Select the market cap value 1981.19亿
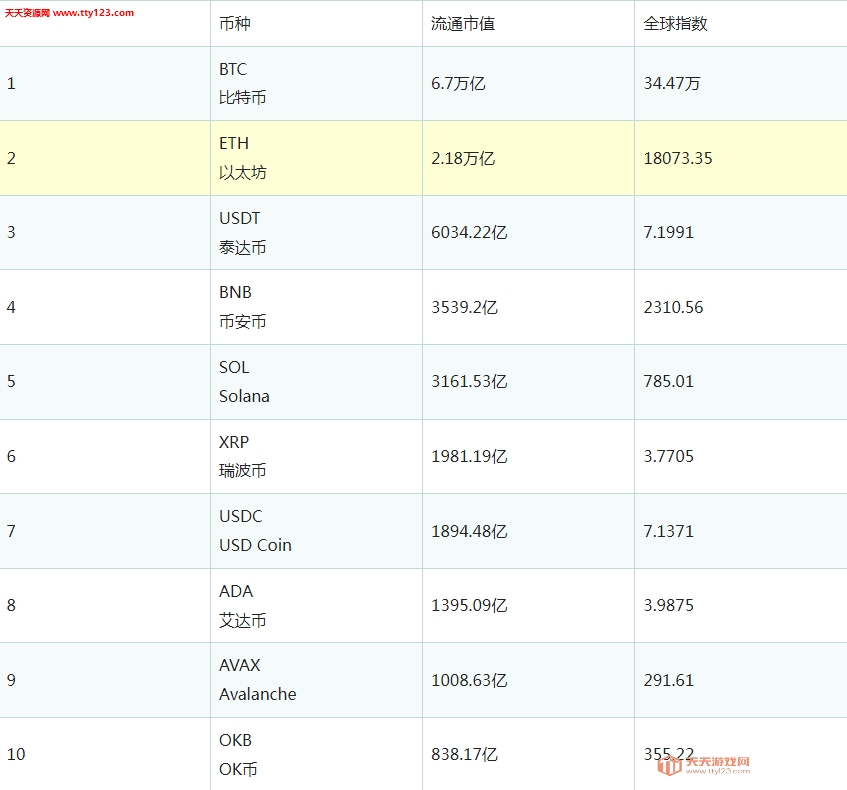Viewport: 847px width, 790px height. [469, 457]
